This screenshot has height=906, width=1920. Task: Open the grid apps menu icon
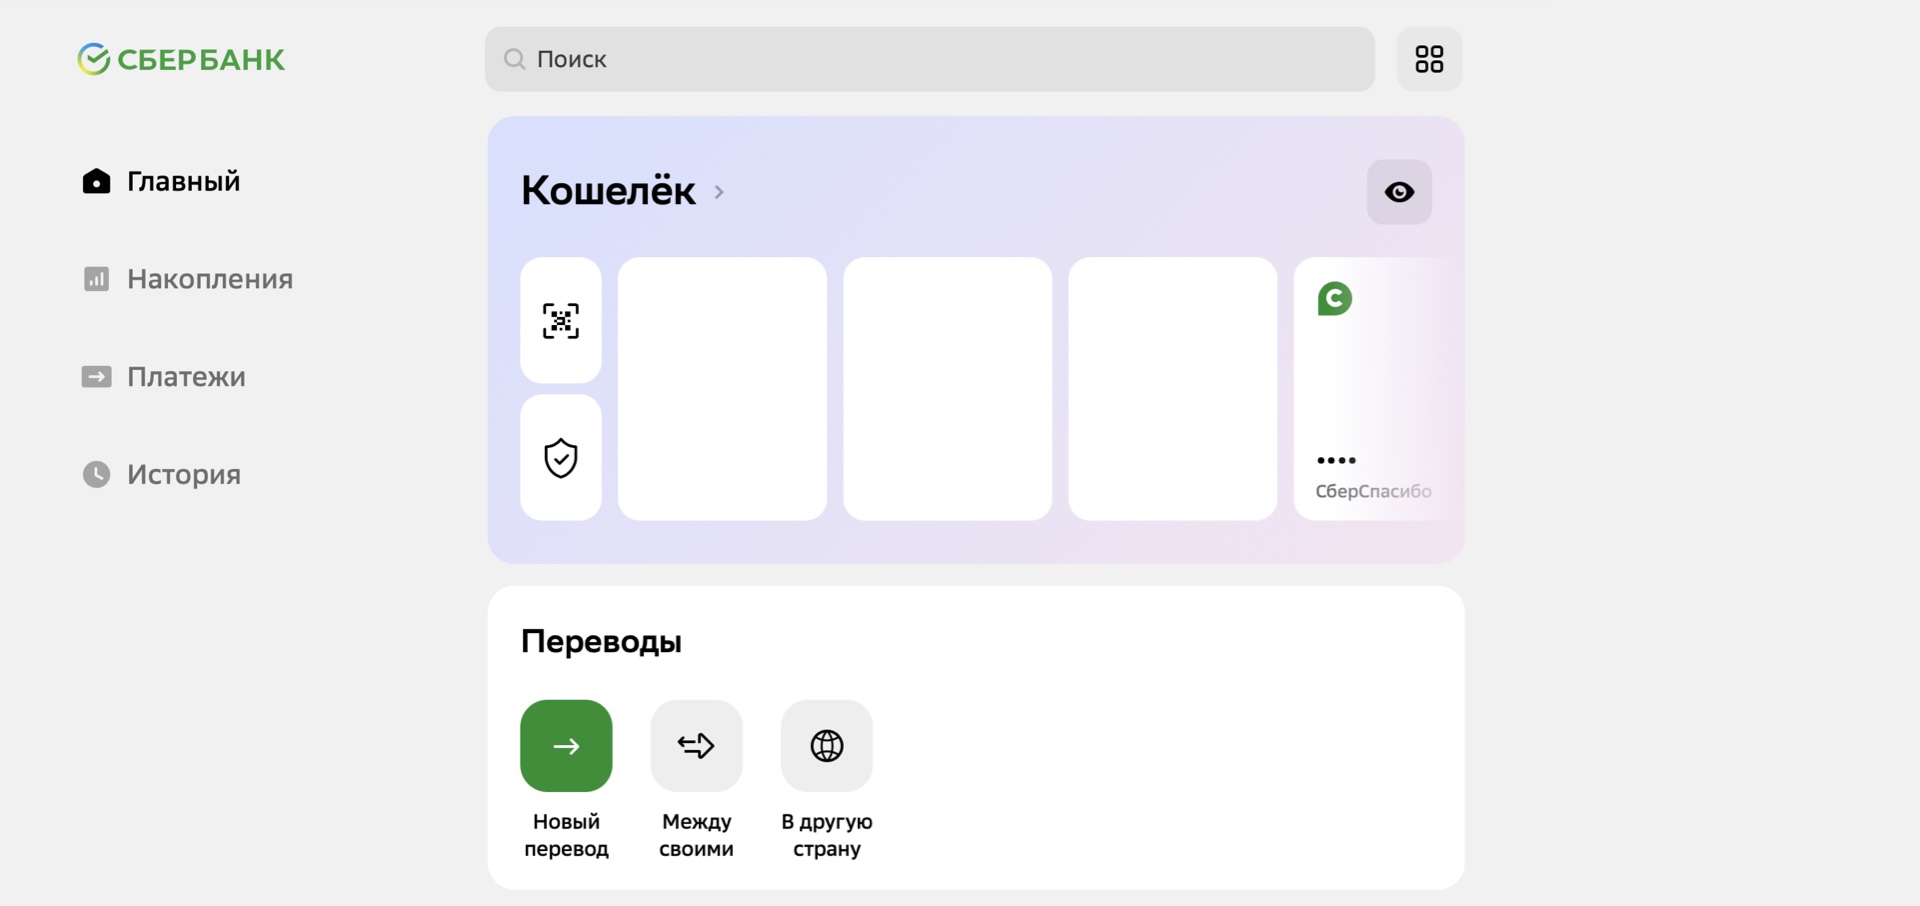[1429, 59]
